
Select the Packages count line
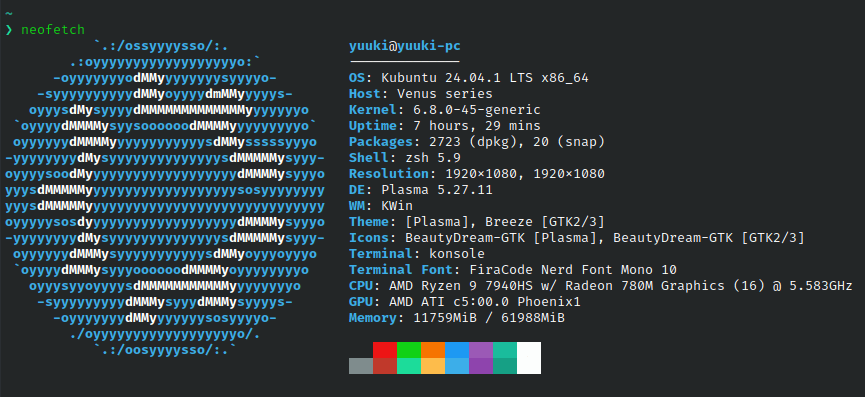477,142
